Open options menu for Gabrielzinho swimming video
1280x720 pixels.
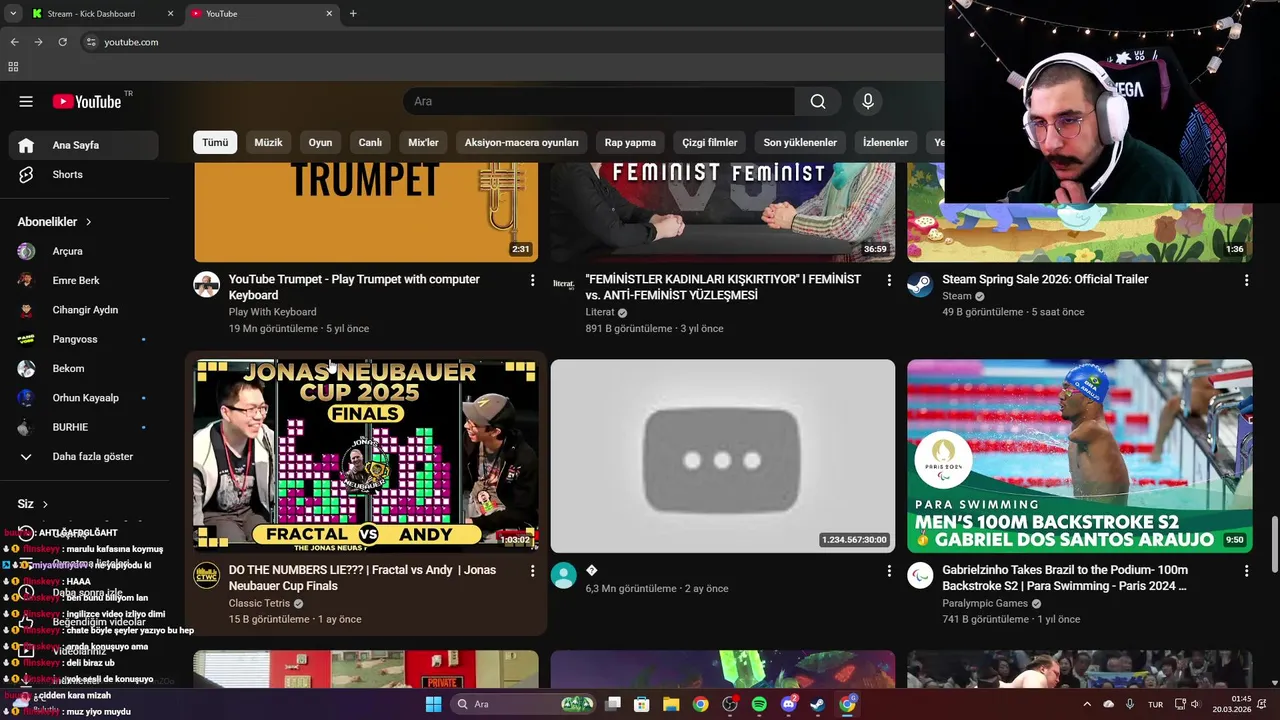pos(1246,571)
